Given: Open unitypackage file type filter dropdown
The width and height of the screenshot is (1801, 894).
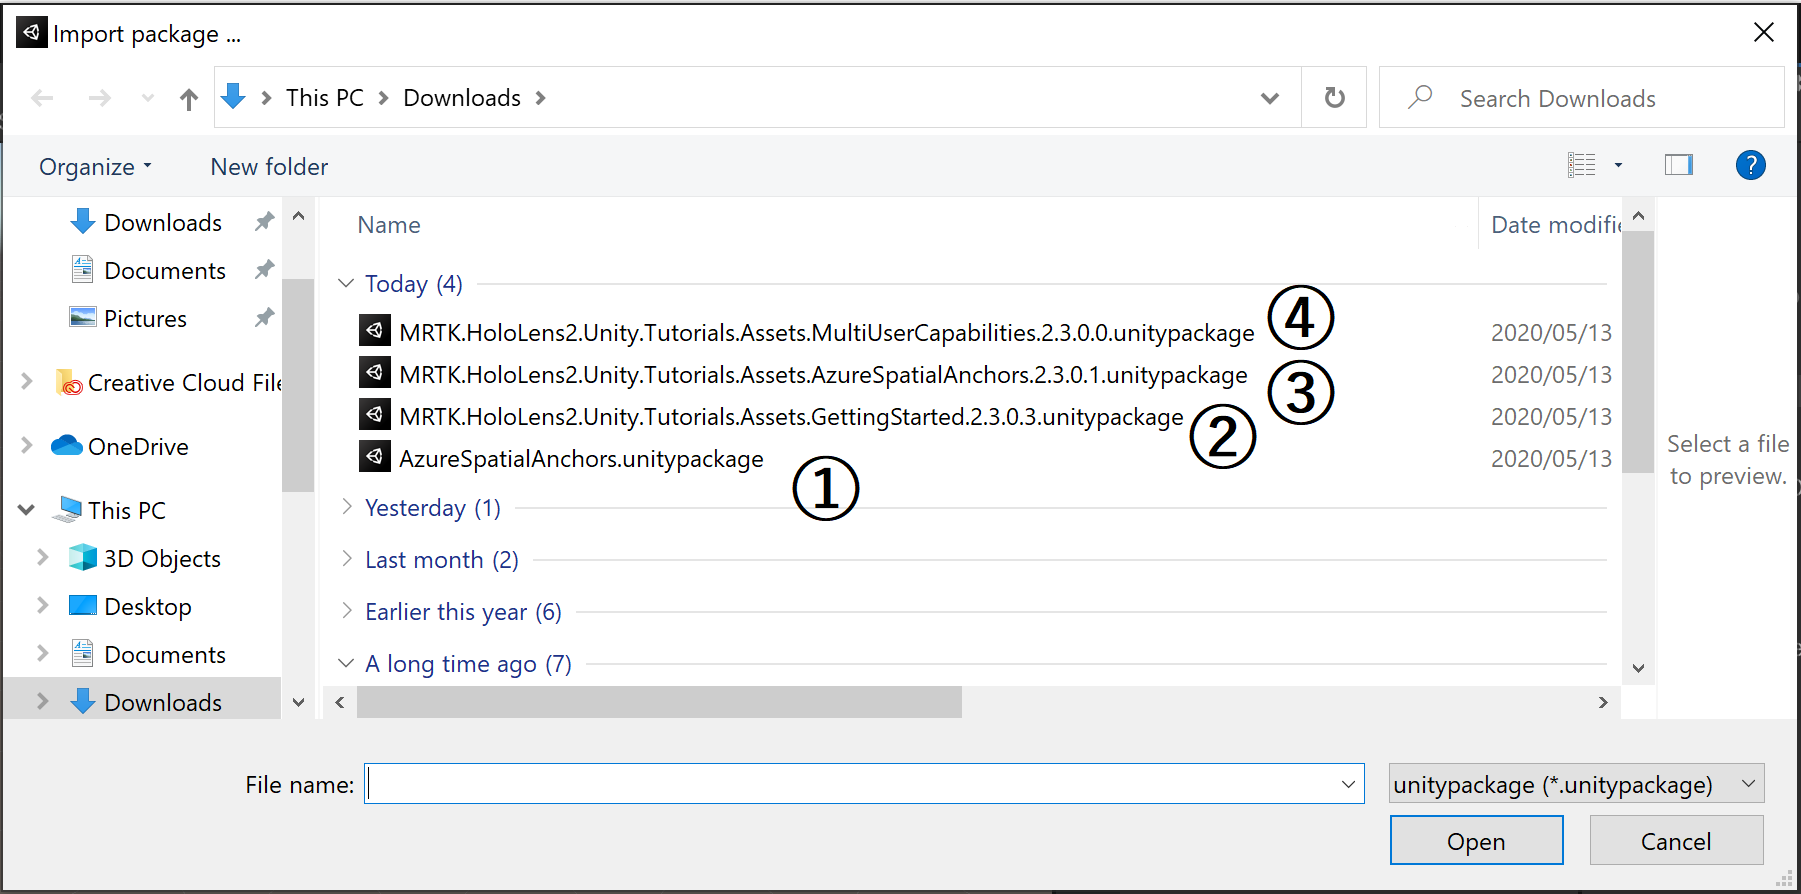Looking at the screenshot, I should (x=1576, y=784).
